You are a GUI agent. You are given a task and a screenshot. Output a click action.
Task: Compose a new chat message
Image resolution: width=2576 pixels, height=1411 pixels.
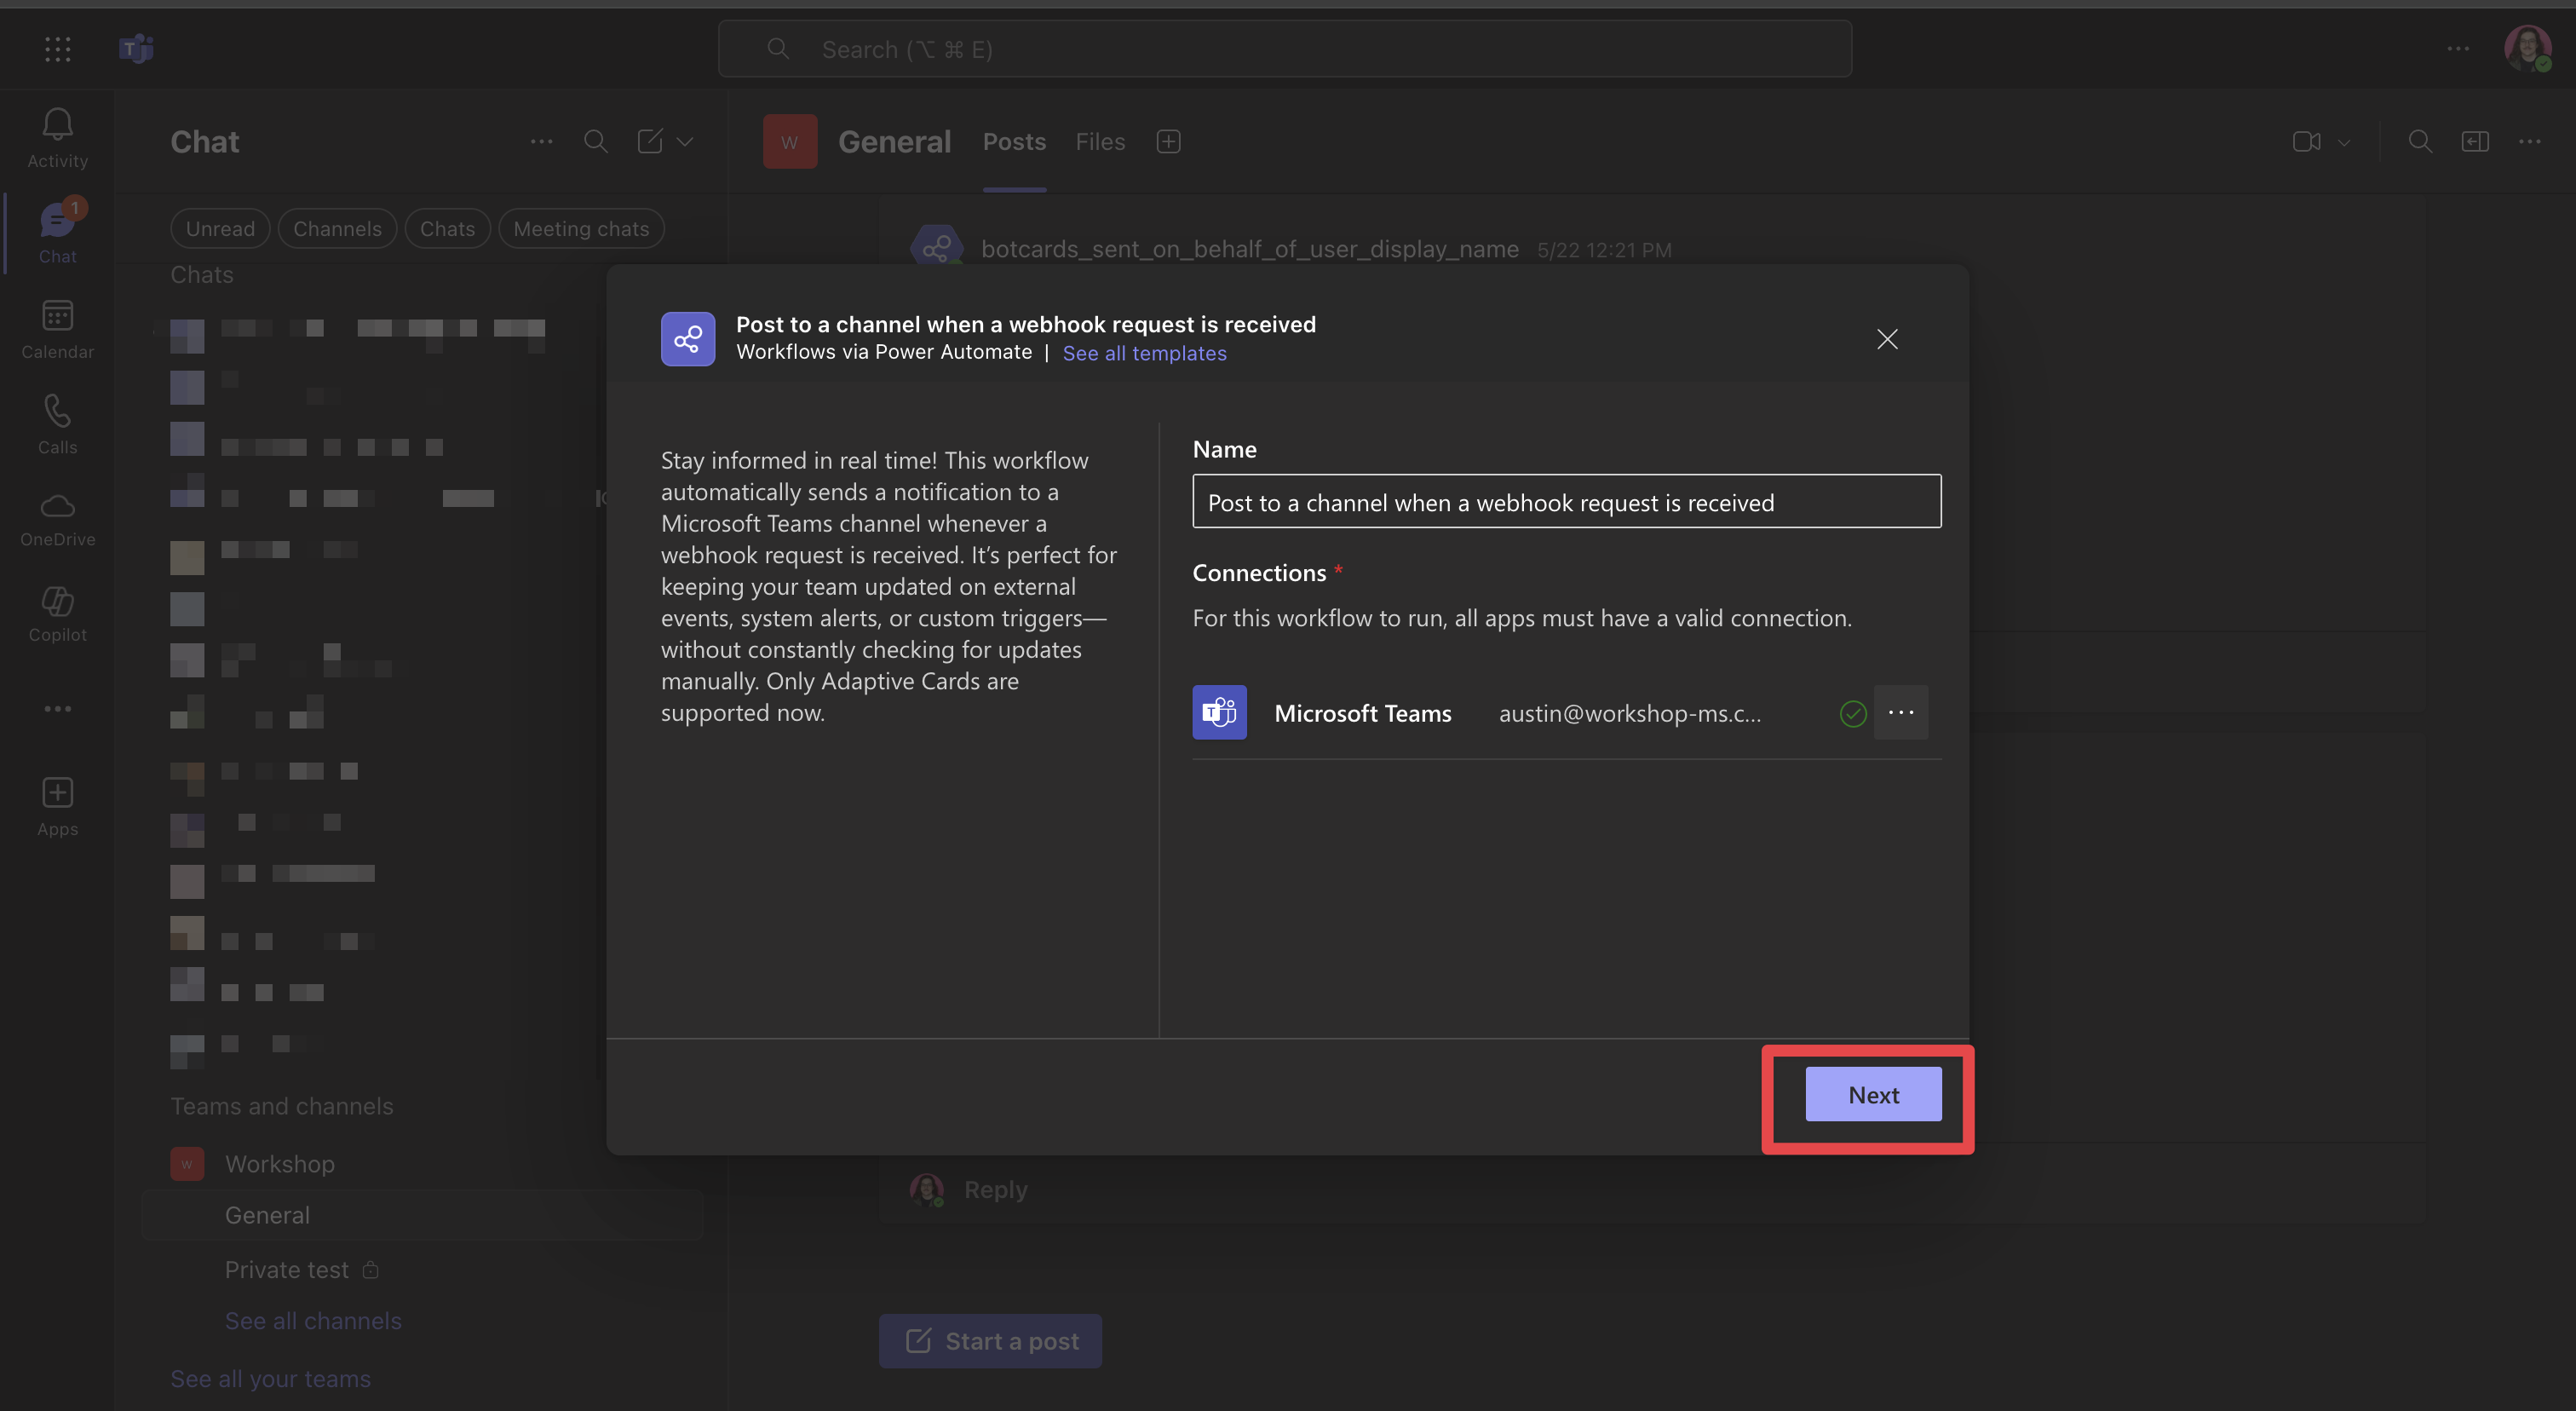click(x=650, y=141)
